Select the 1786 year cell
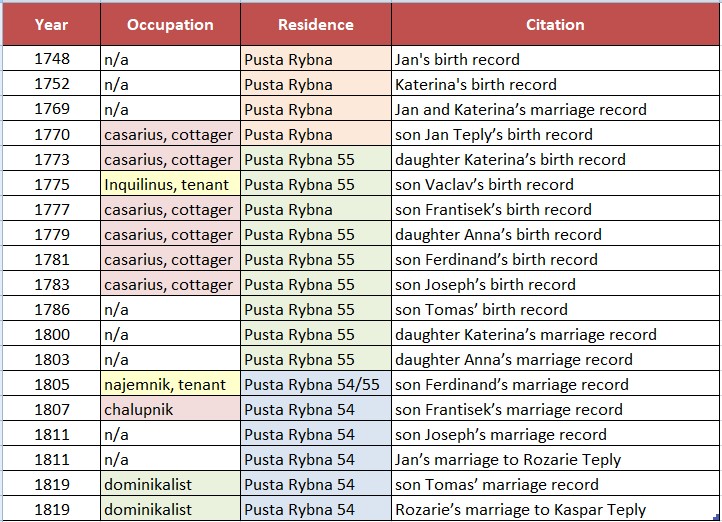 (51, 310)
